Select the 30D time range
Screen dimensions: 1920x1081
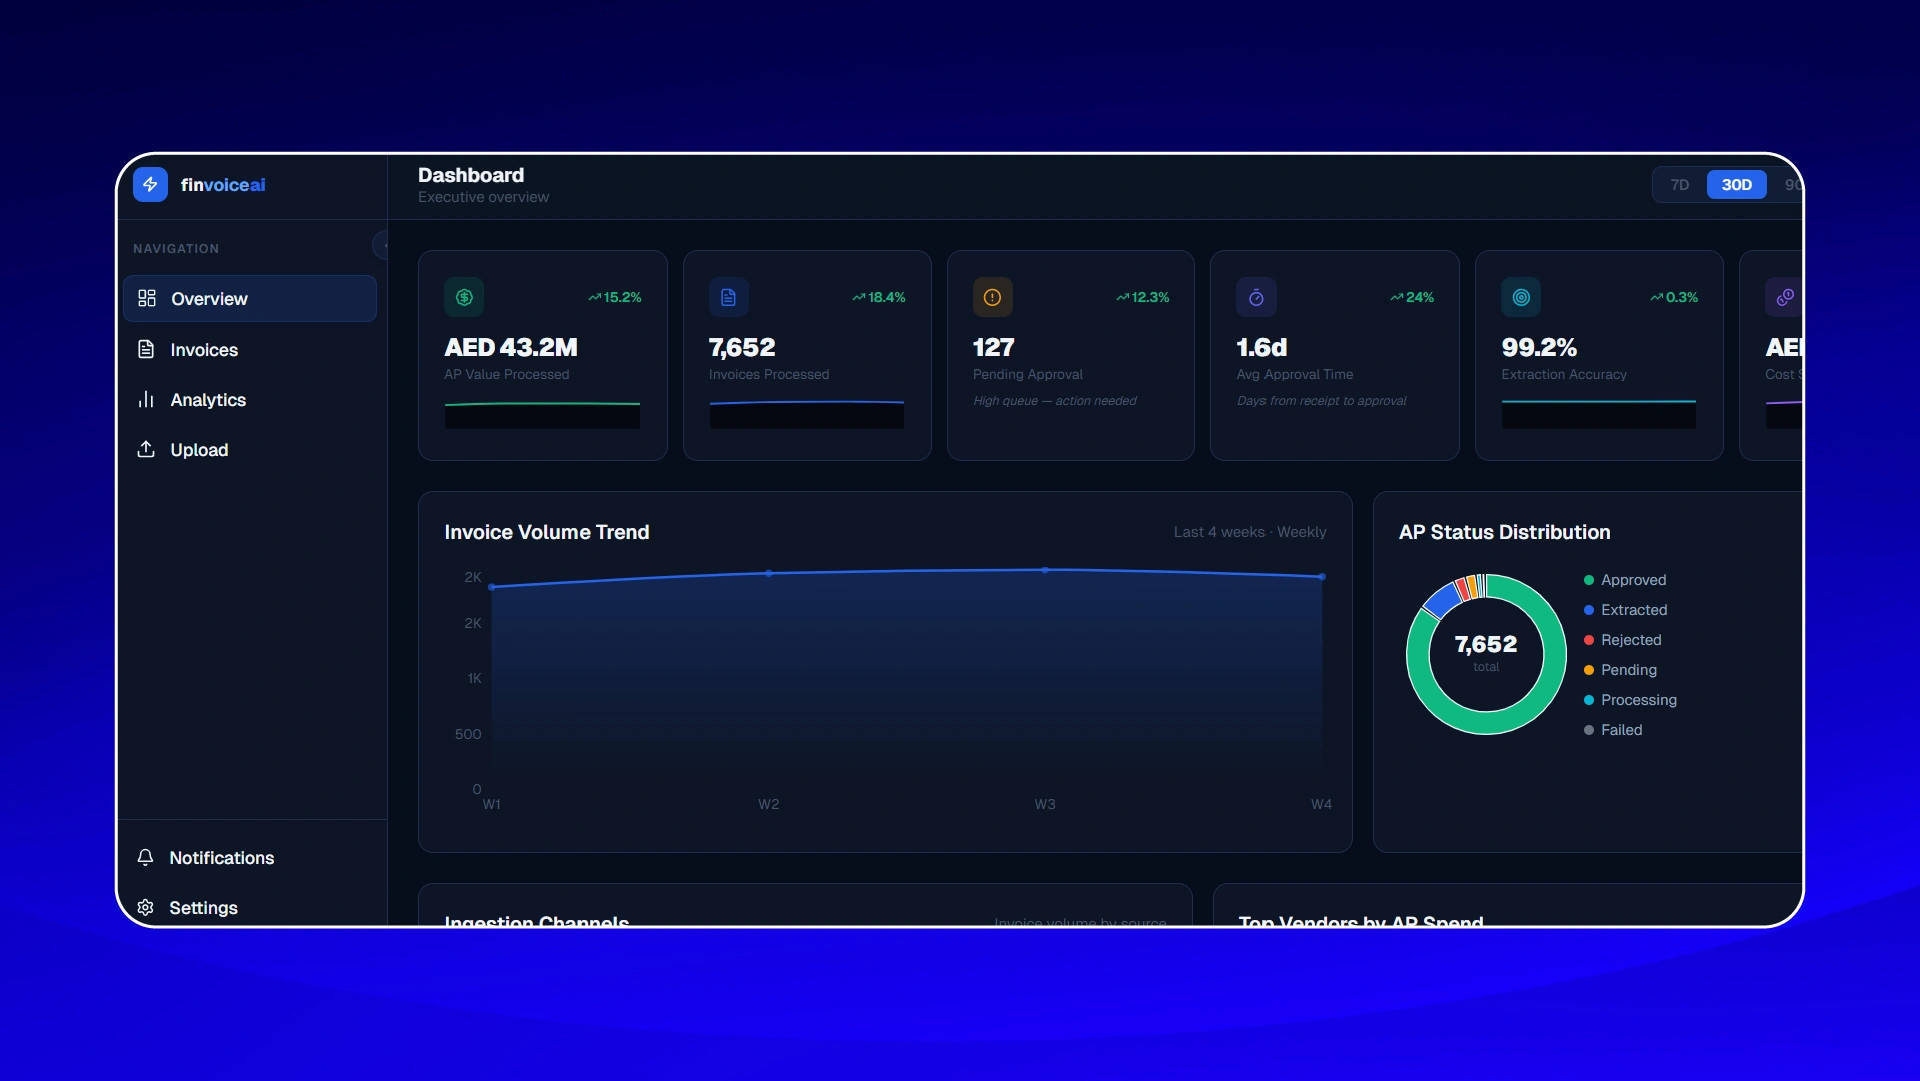pyautogui.click(x=1736, y=185)
